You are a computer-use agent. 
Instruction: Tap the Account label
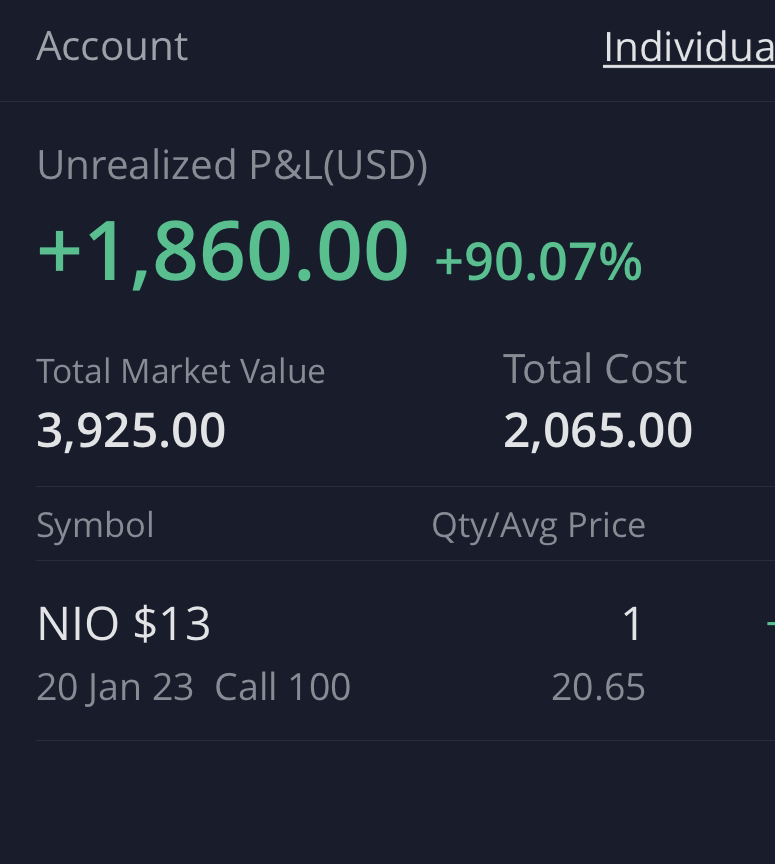(112, 46)
